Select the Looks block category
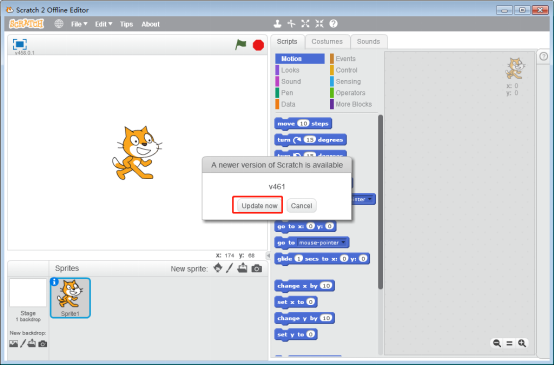This screenshot has width=554, height=365. click(290, 70)
